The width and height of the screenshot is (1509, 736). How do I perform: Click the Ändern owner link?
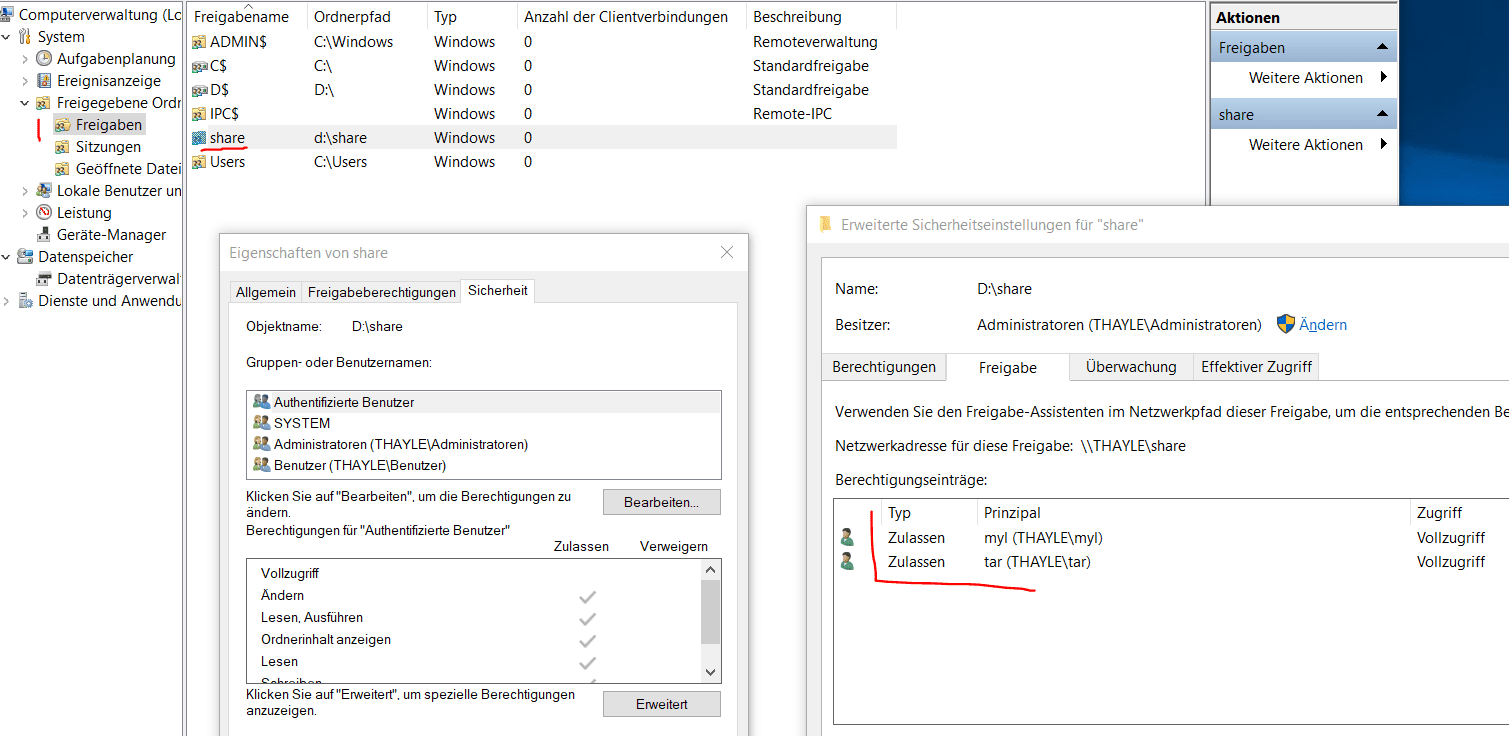pos(1323,325)
